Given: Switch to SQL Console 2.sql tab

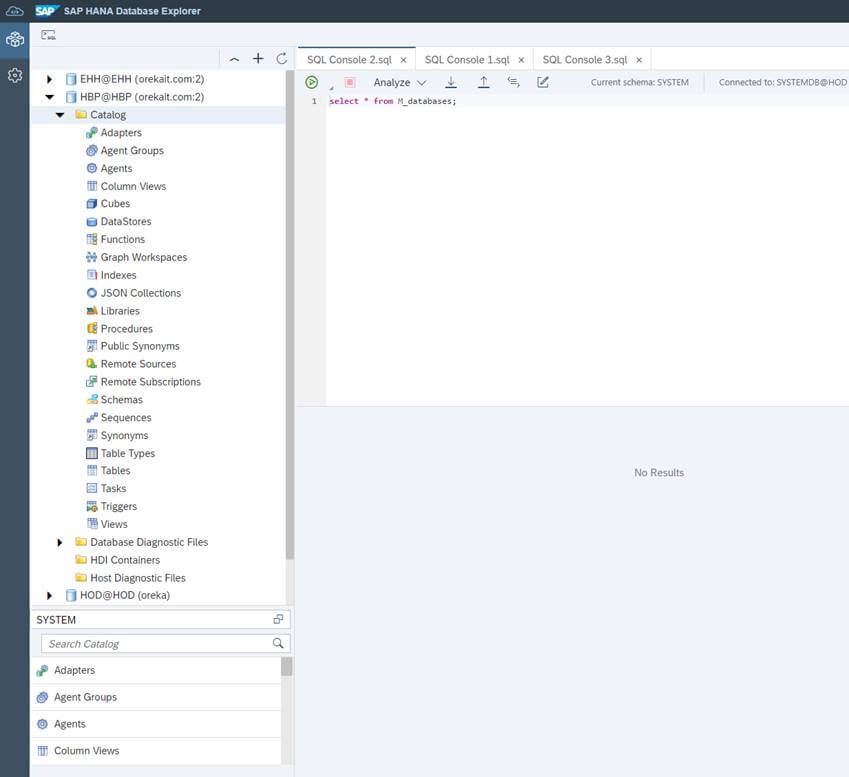Looking at the screenshot, I should 349,60.
